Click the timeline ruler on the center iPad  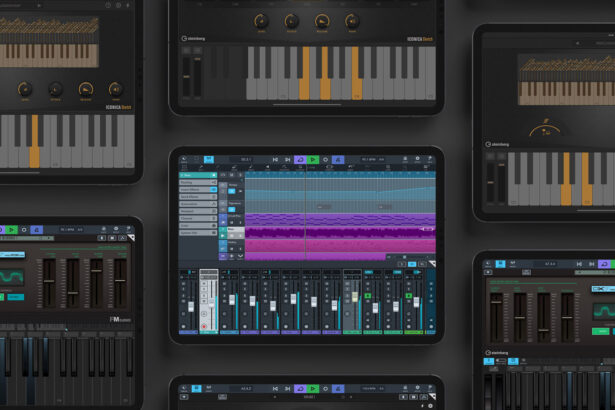(x=340, y=175)
